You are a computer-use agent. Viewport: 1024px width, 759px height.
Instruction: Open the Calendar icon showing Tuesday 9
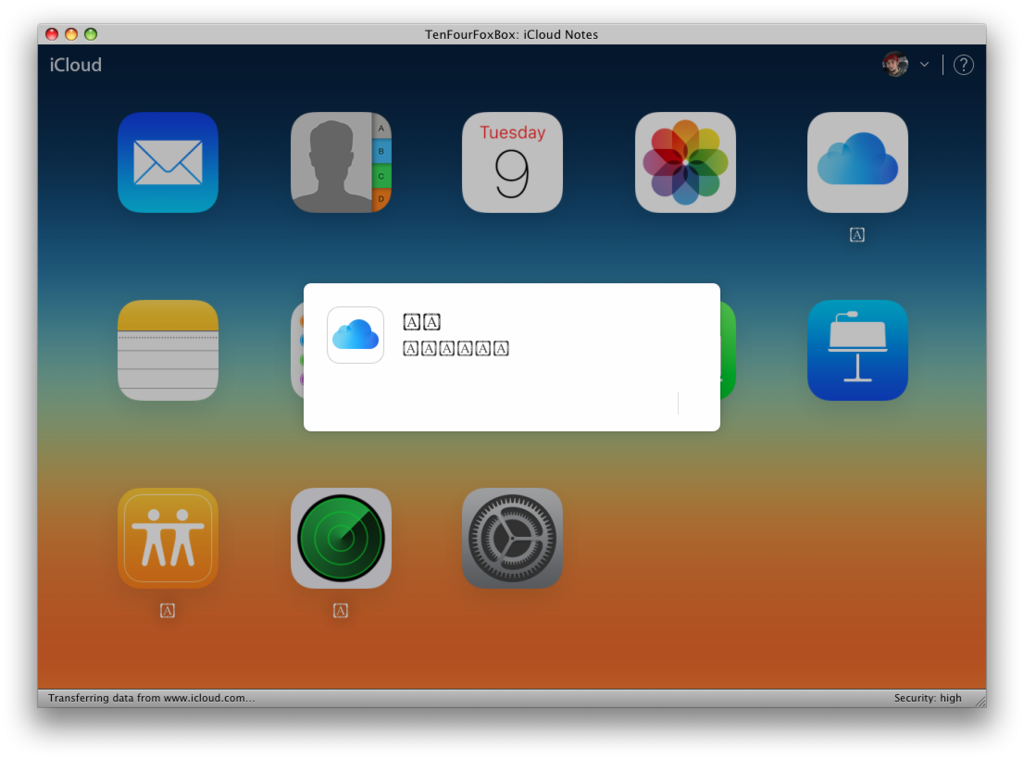(513, 162)
